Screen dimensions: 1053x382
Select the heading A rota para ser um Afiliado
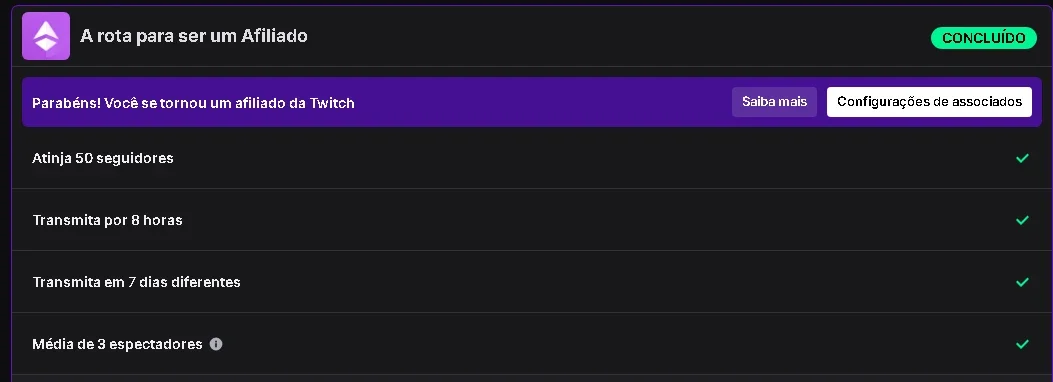(193, 36)
